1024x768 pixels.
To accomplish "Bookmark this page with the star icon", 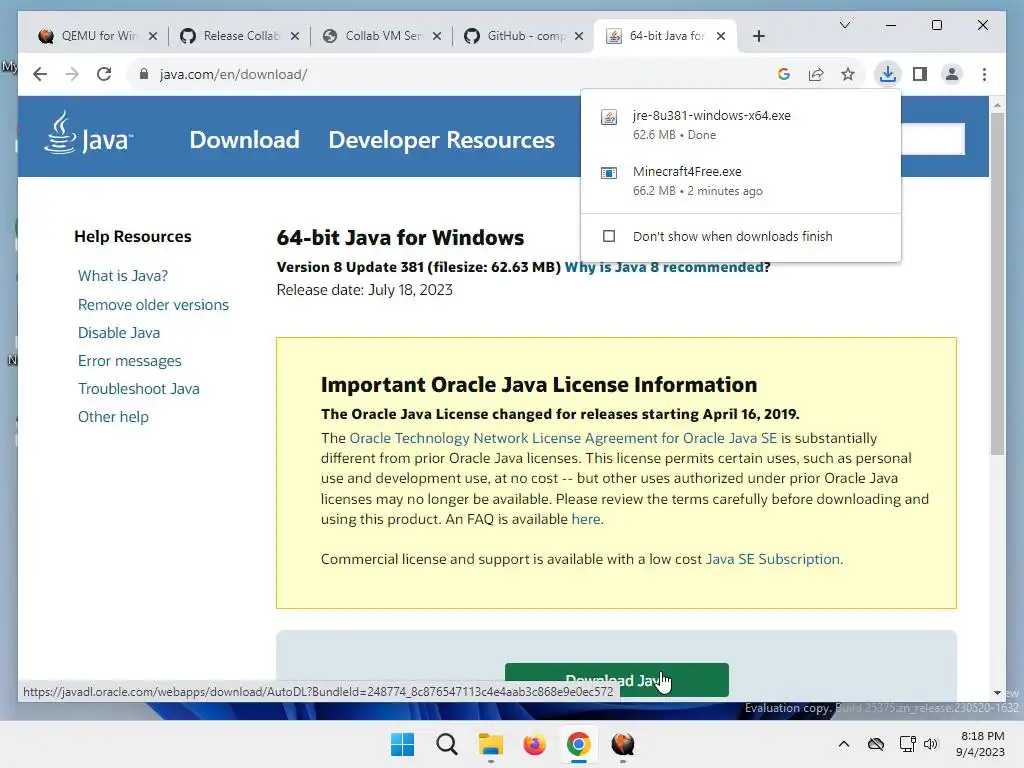I will [x=848, y=74].
